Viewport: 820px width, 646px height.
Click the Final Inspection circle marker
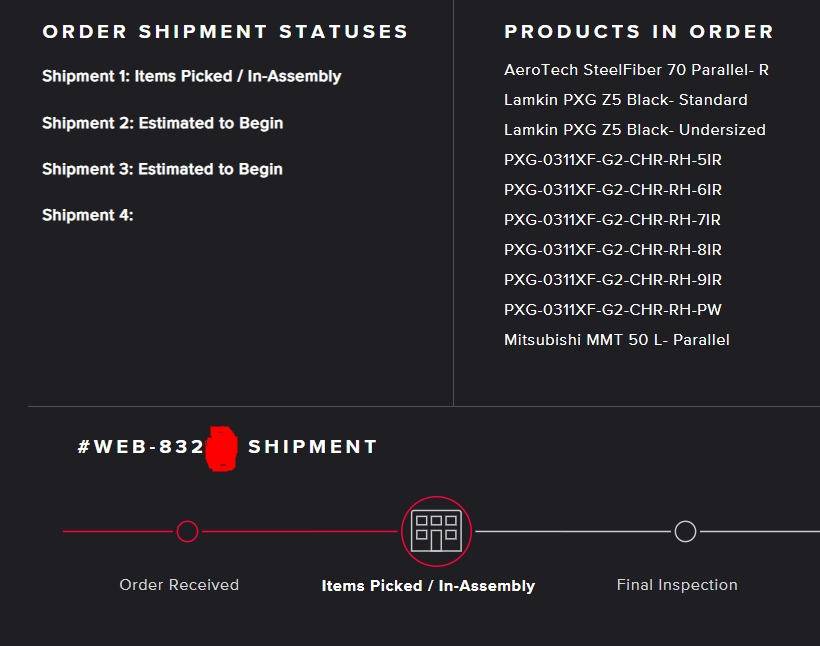(685, 531)
